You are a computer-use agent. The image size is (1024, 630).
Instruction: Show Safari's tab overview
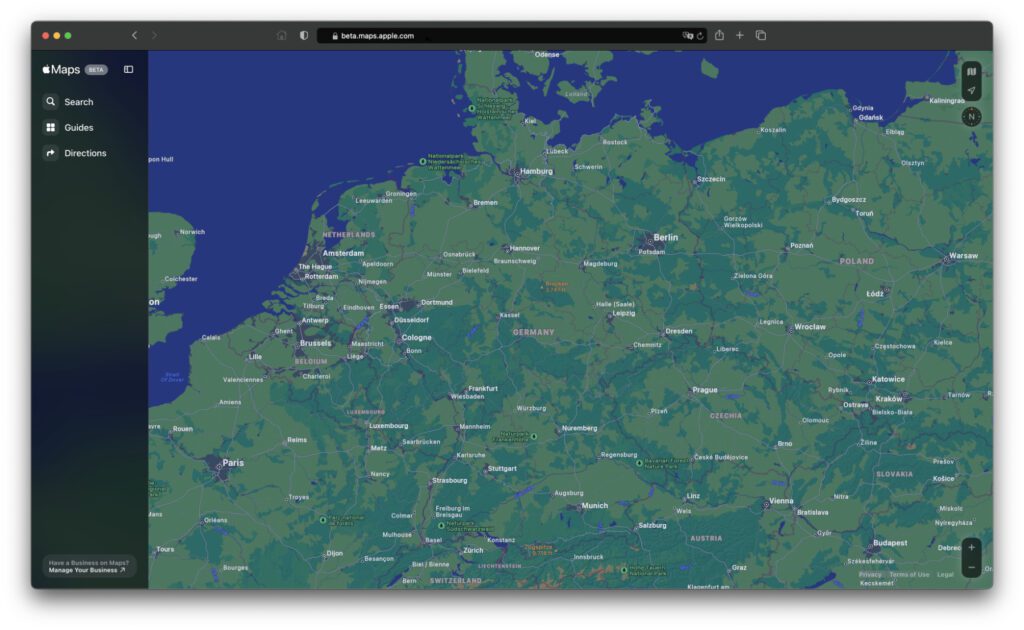click(x=762, y=34)
